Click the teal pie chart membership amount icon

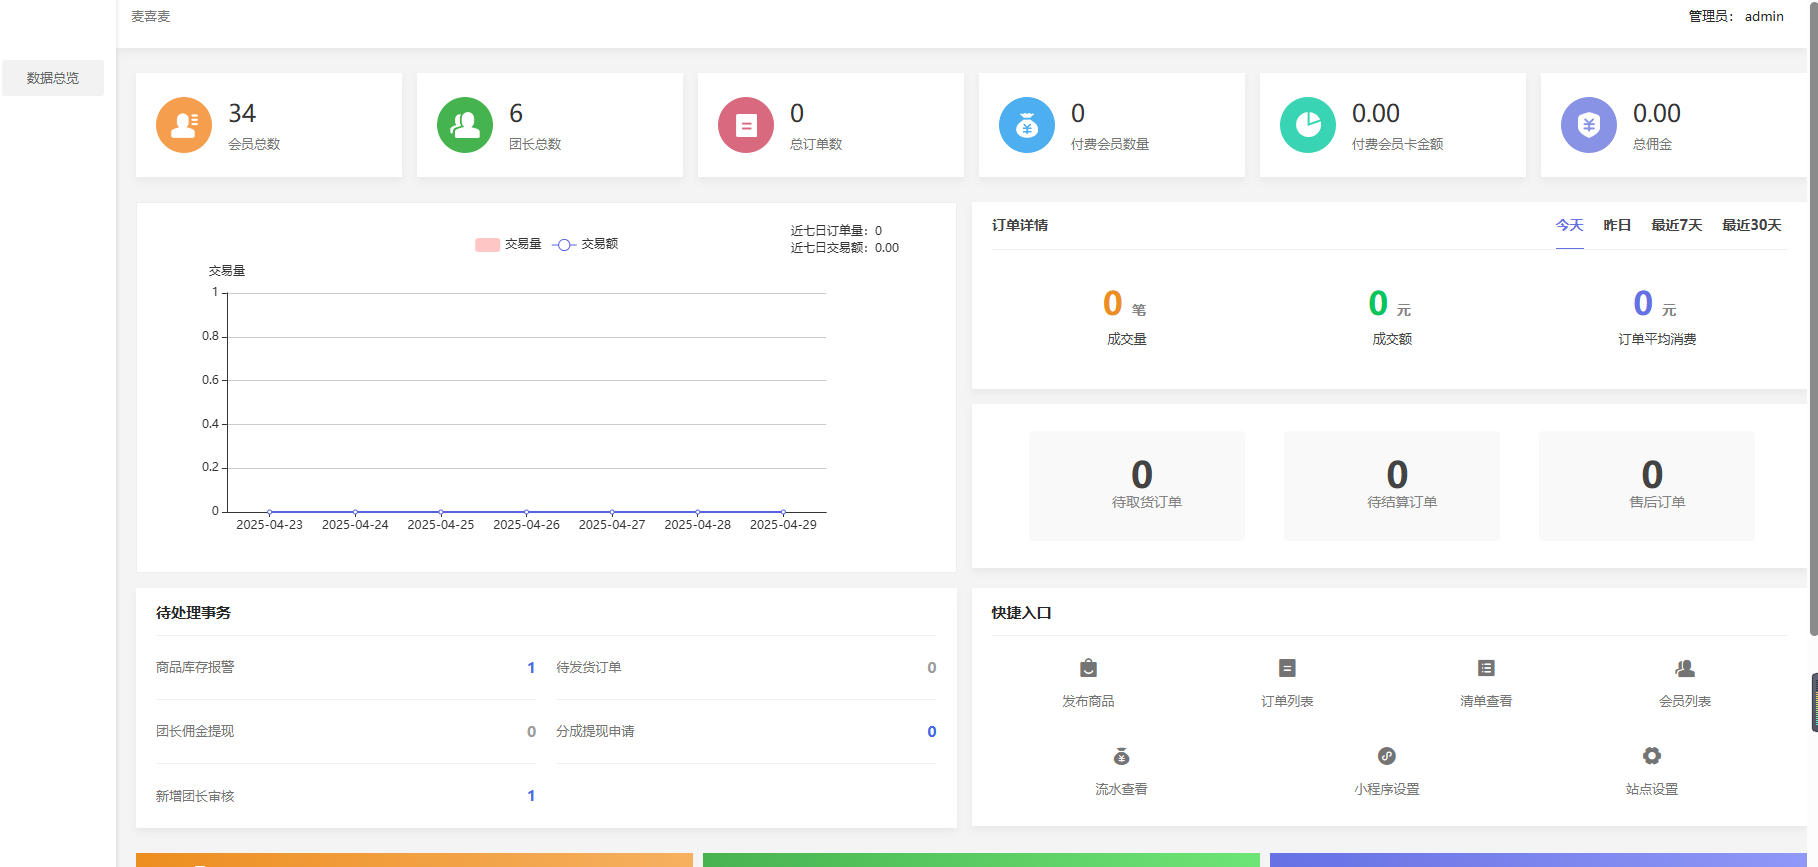point(1308,125)
